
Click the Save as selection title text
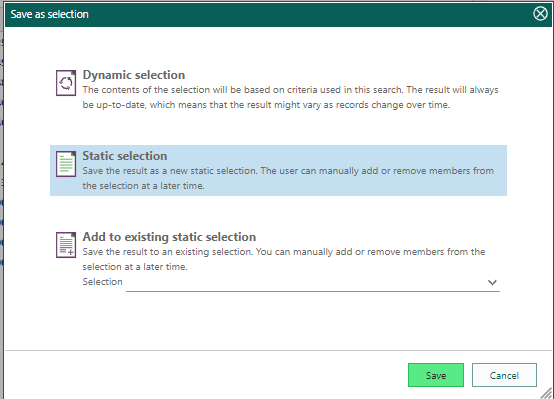[x=49, y=14]
